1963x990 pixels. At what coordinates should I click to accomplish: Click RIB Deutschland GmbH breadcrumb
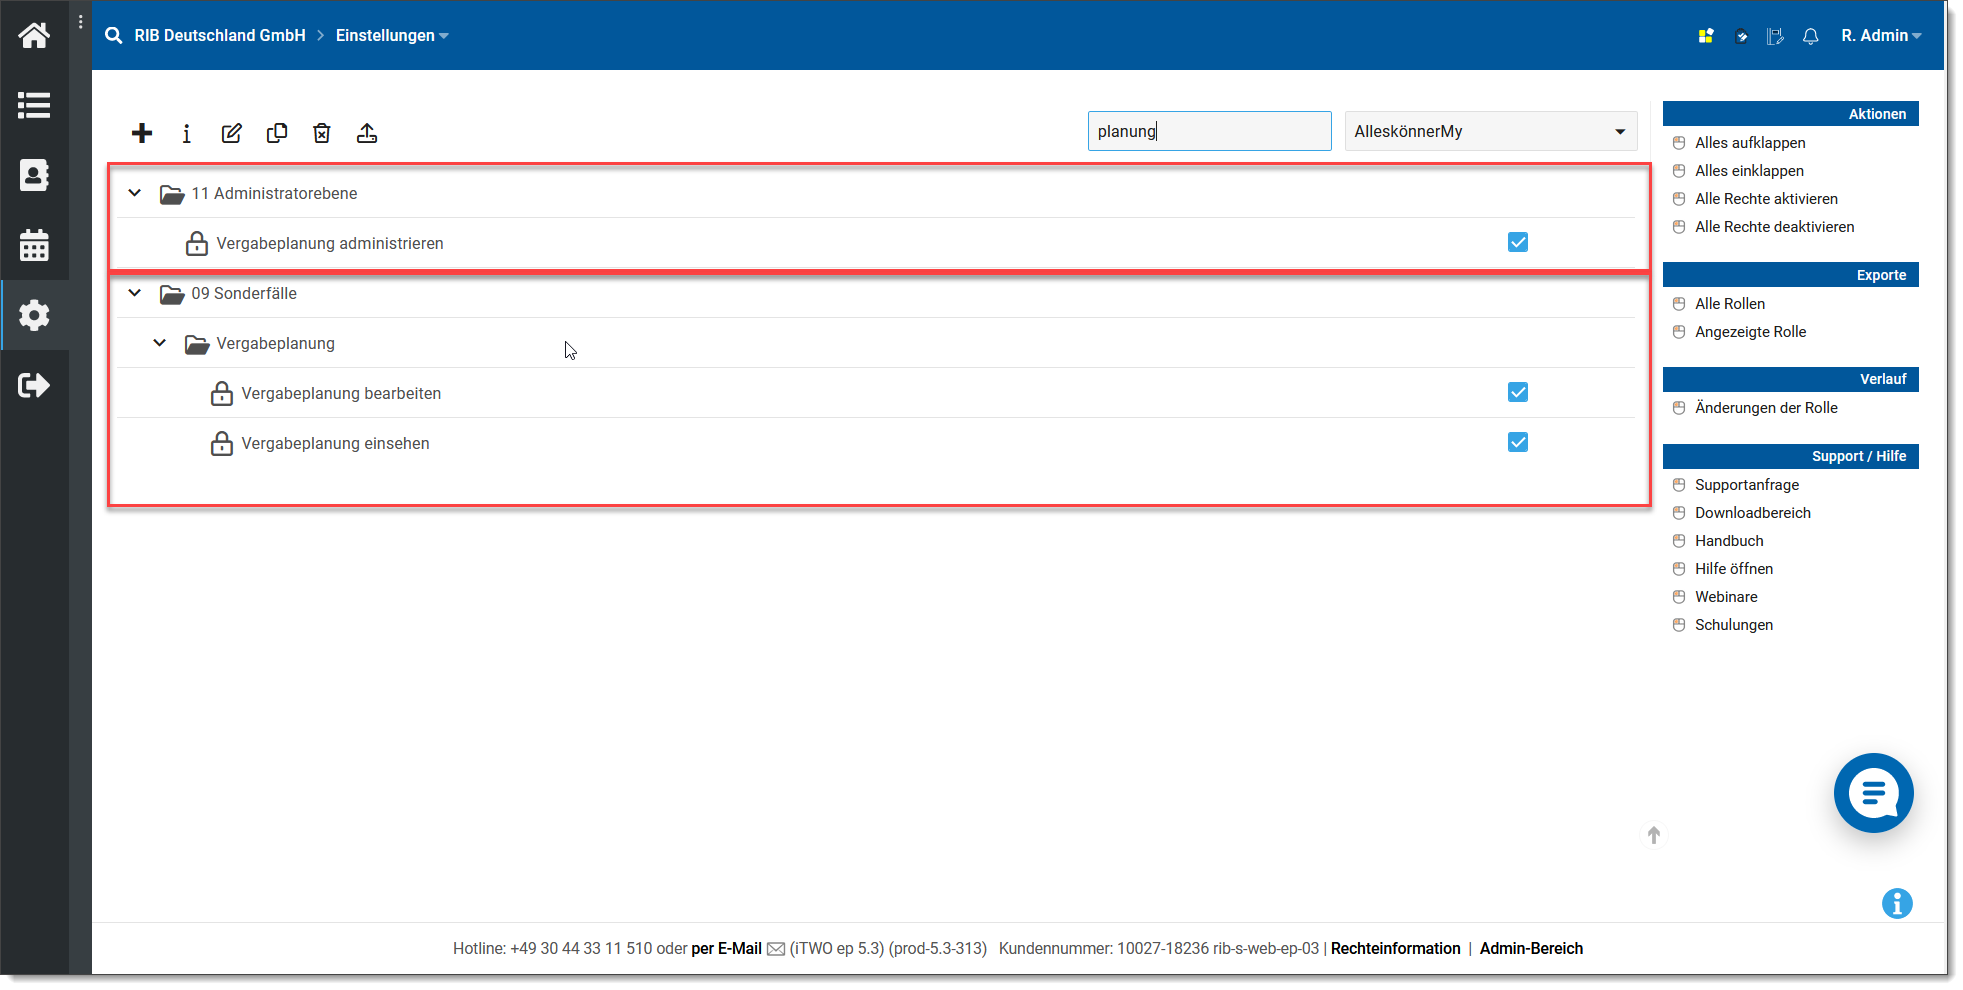click(x=220, y=36)
